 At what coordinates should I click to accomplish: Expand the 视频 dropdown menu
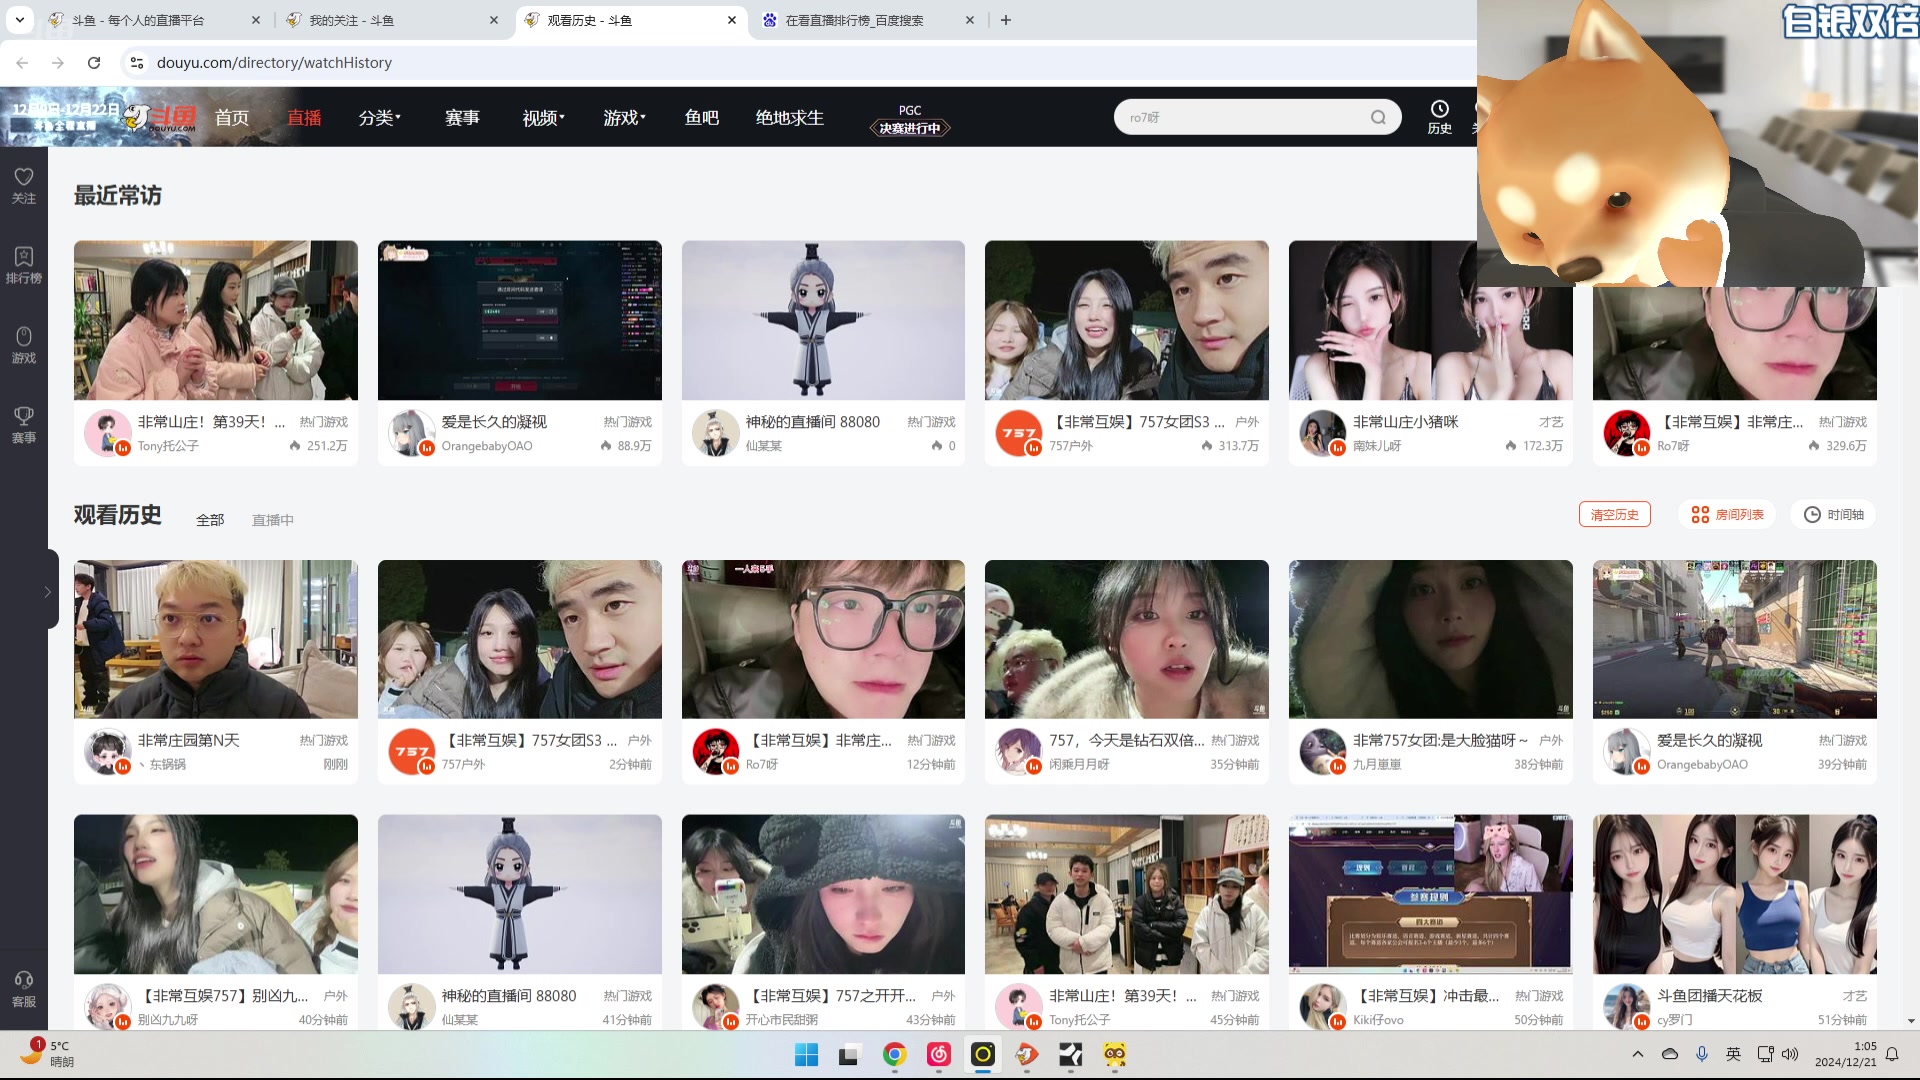[x=543, y=117]
